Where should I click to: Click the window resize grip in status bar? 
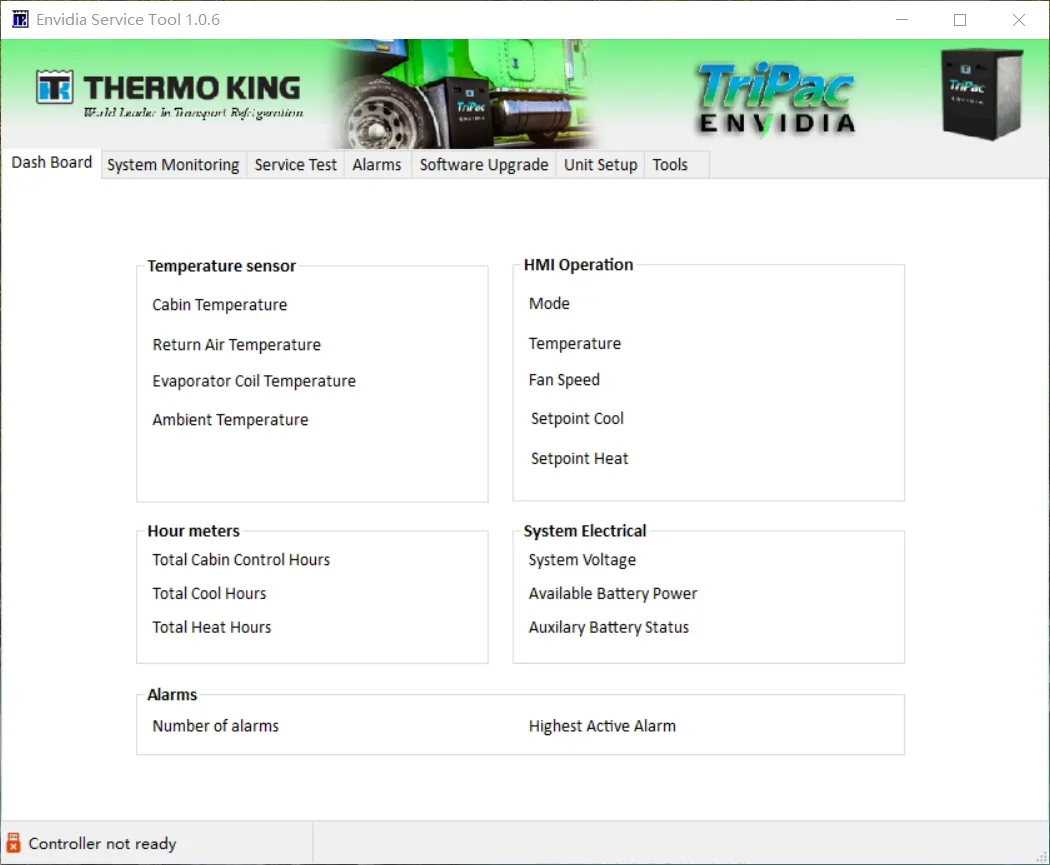pos(1041,857)
